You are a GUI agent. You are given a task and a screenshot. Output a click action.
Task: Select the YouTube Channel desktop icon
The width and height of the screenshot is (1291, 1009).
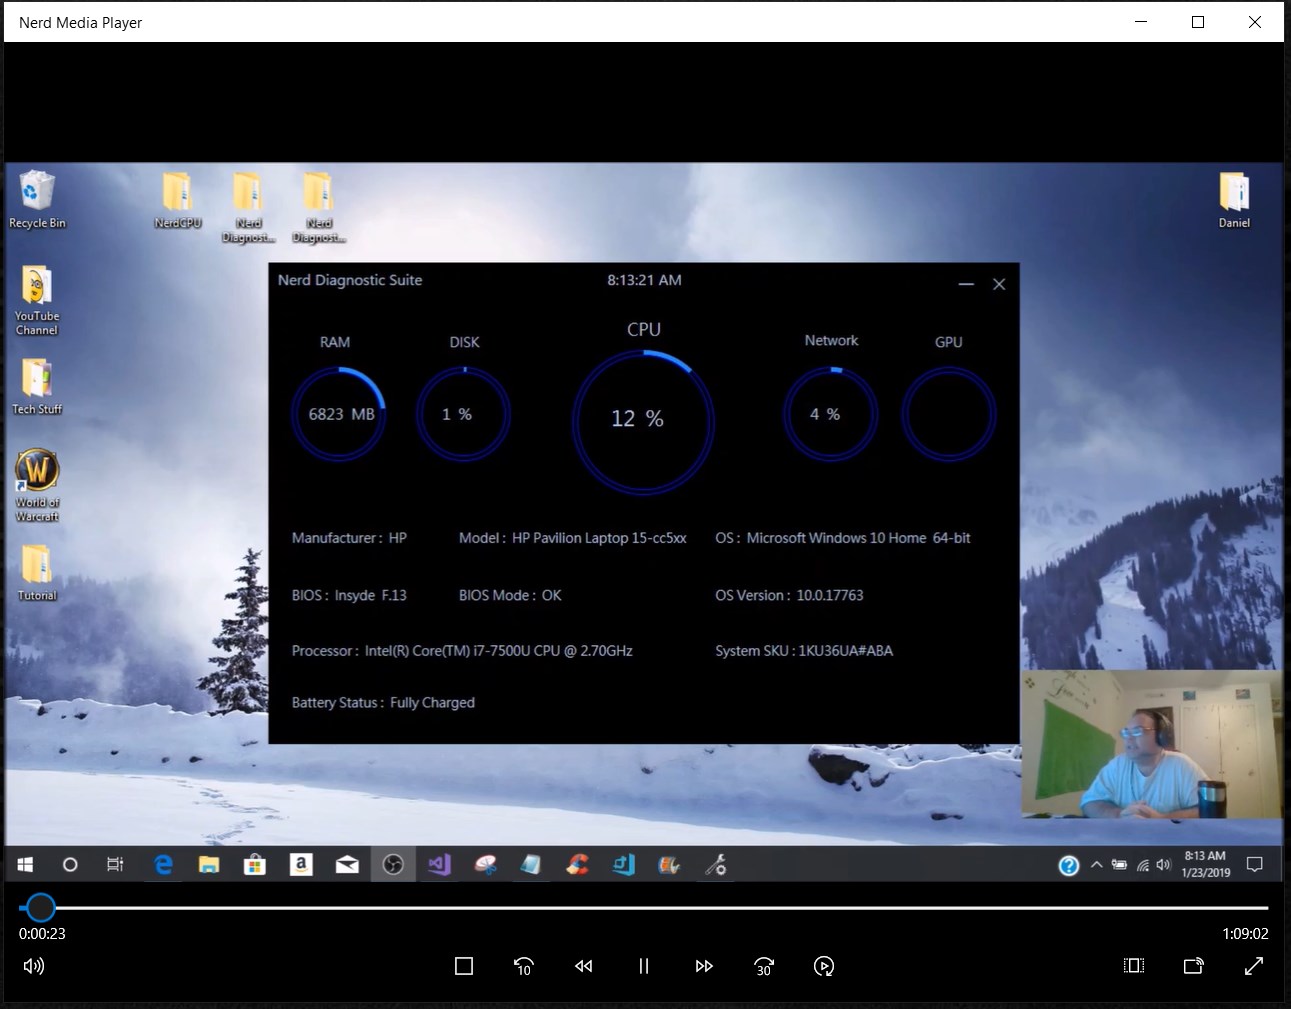point(37,300)
